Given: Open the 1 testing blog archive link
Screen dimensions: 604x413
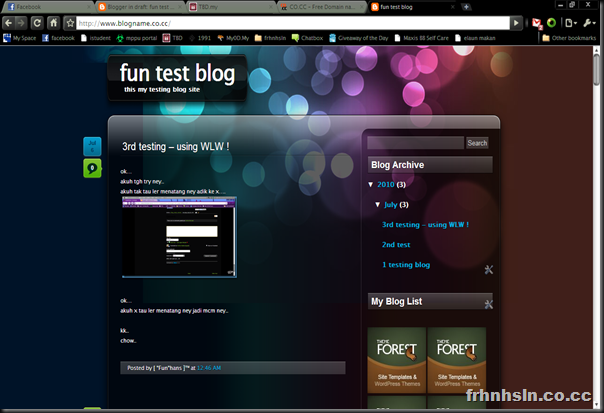Looking at the screenshot, I should tap(406, 265).
